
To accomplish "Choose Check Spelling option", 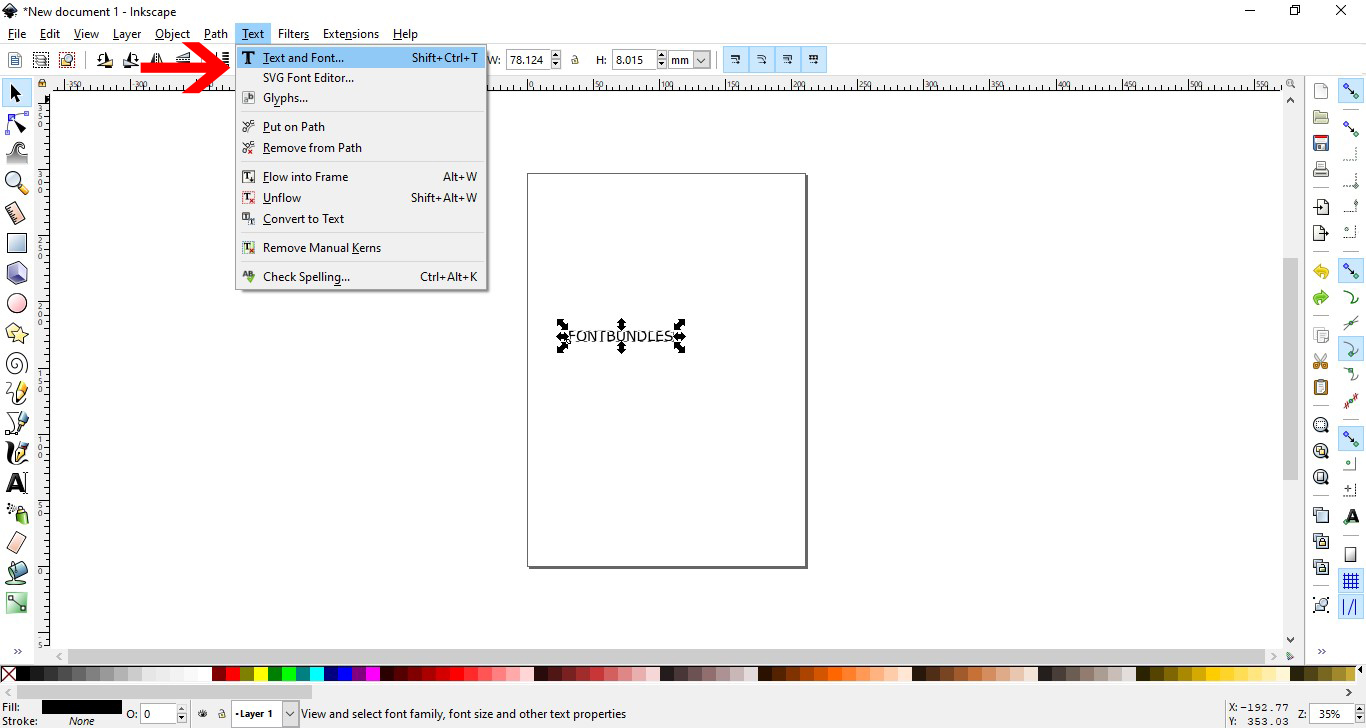I will coord(361,277).
